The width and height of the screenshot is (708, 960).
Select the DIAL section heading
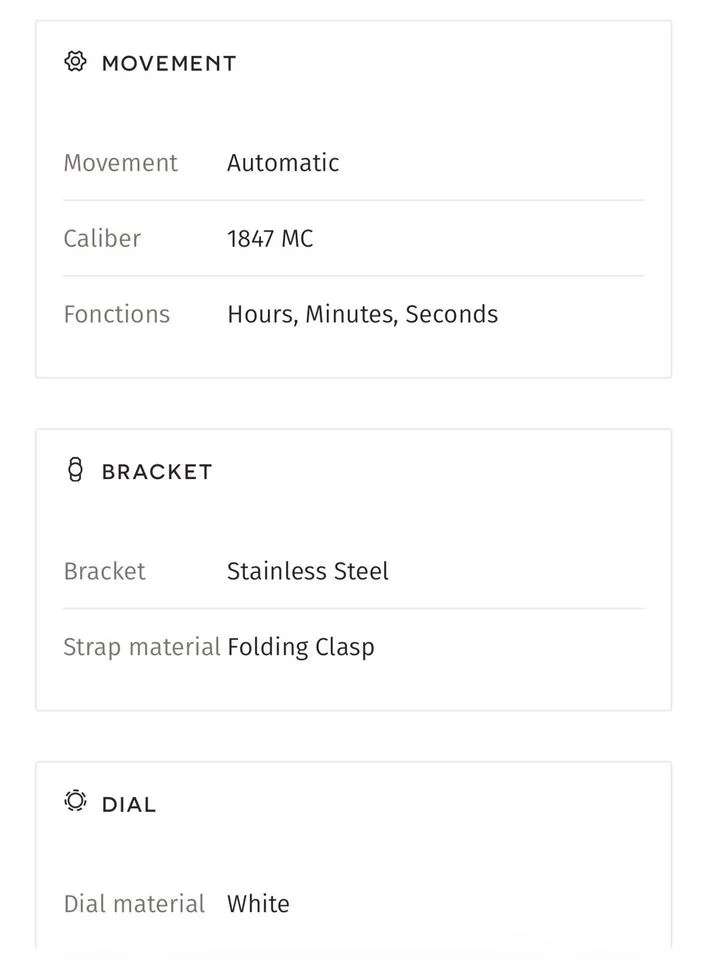pos(129,804)
